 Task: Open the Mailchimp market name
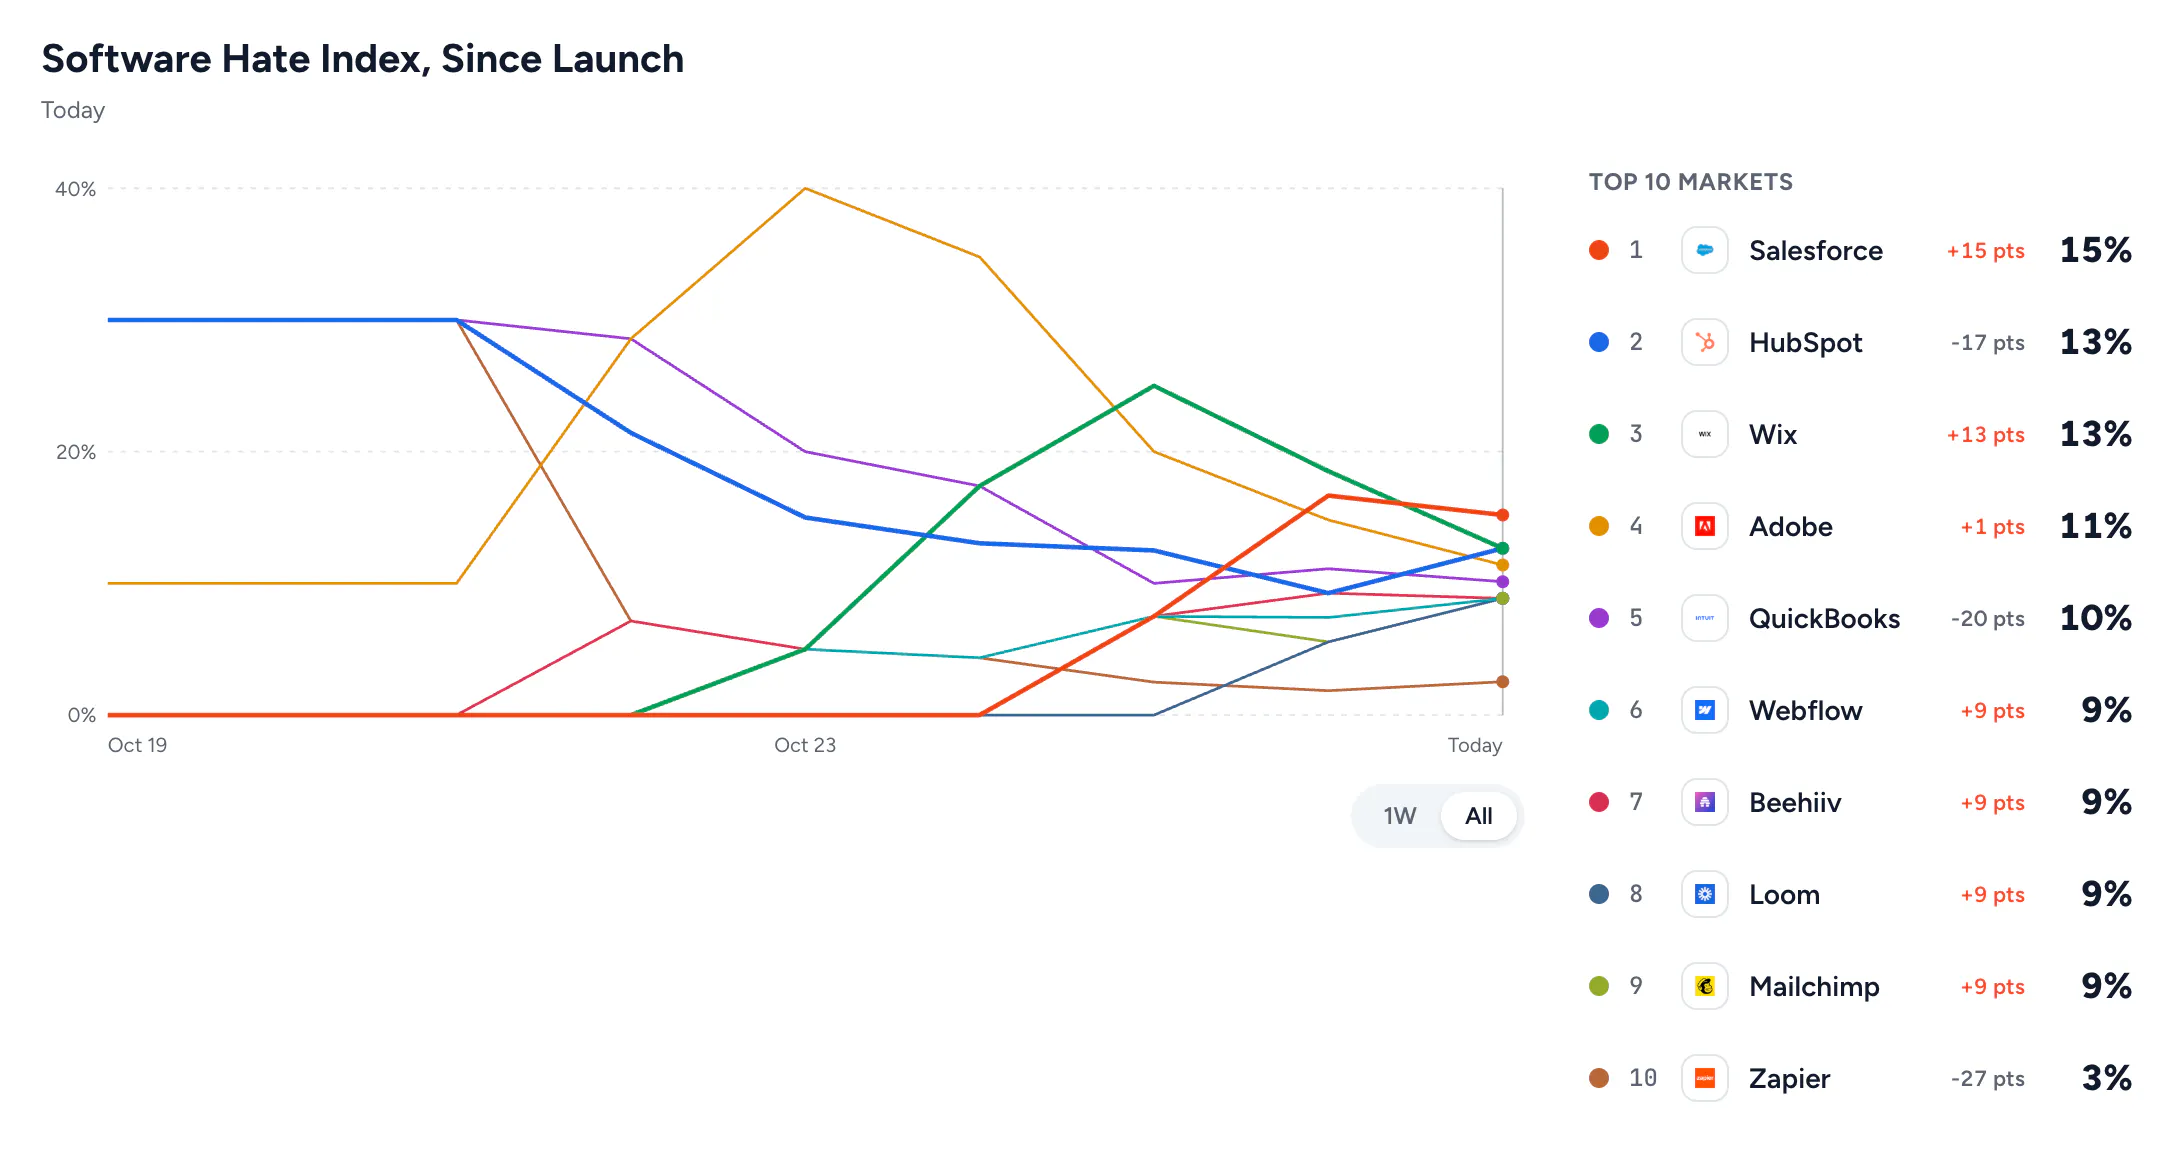click(1814, 986)
